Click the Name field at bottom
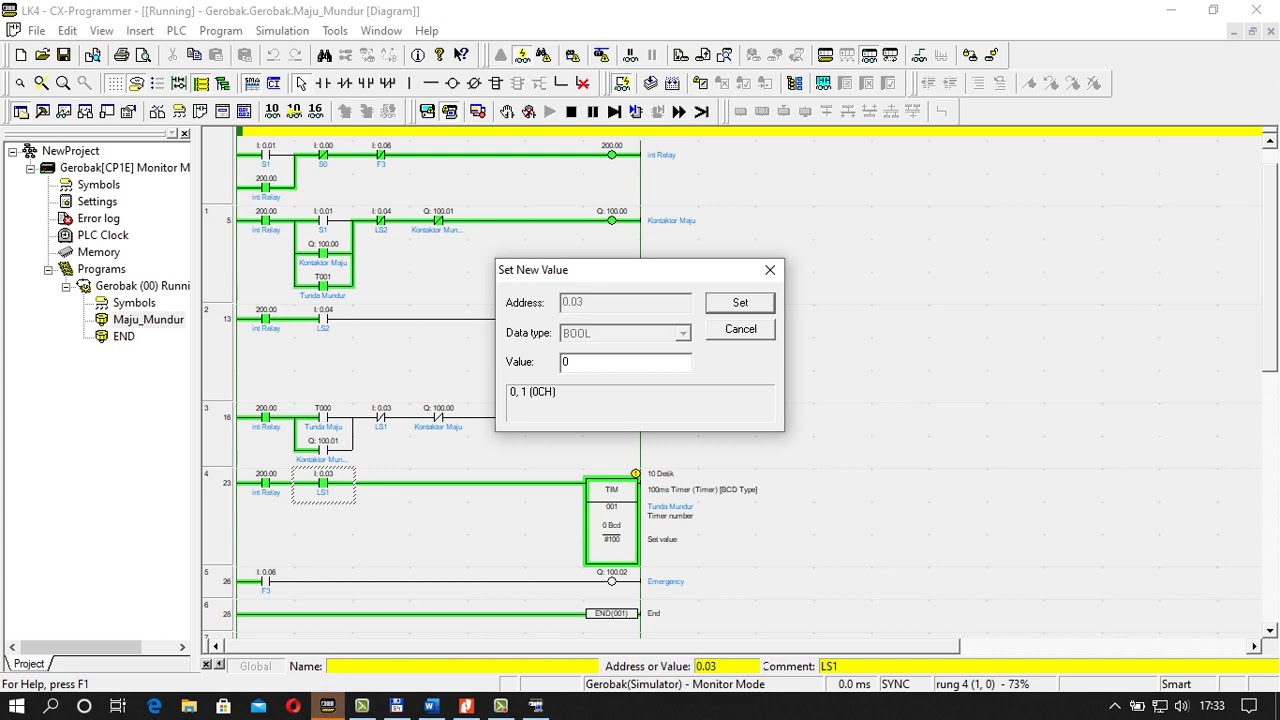 pos(461,666)
